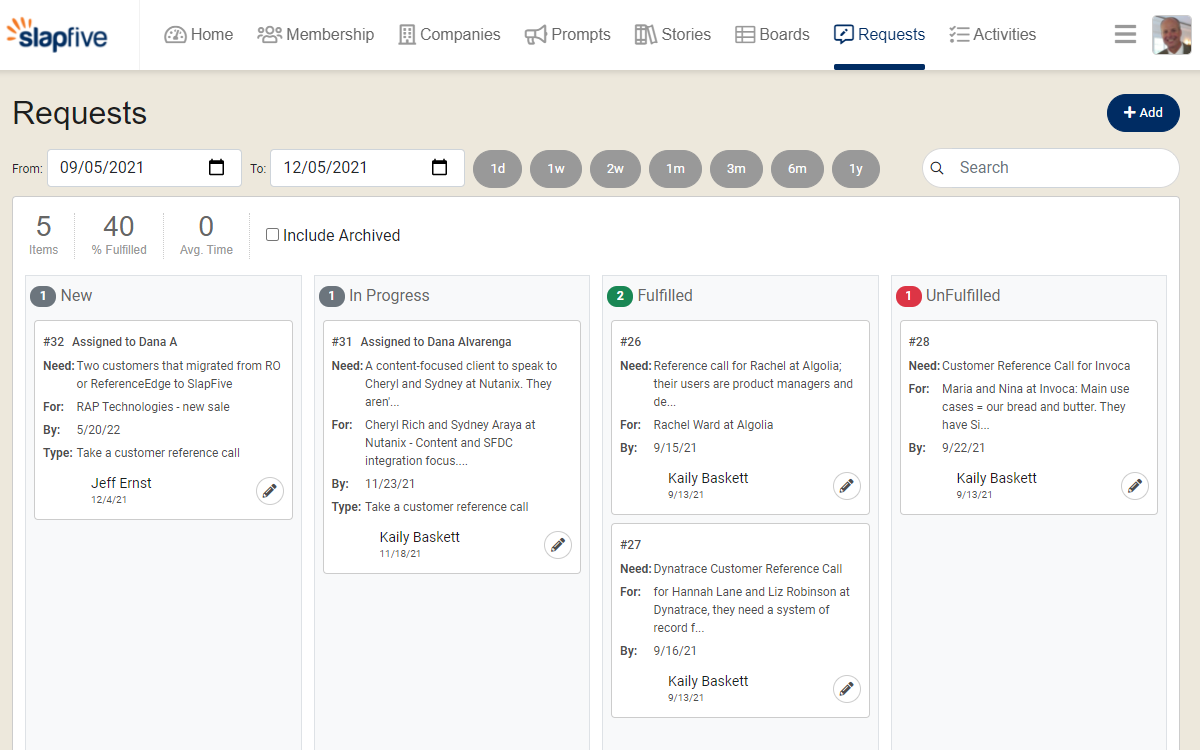Click the Jeff Ernst author name
1200x750 pixels.
(121, 483)
